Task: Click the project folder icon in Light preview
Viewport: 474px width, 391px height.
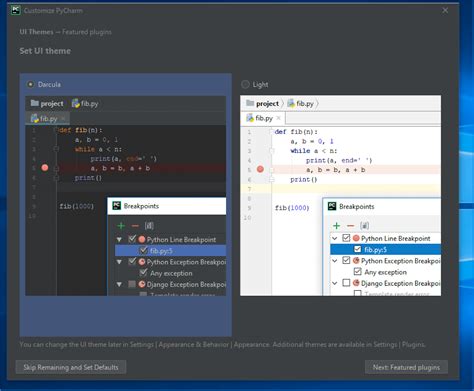Action: pos(250,103)
